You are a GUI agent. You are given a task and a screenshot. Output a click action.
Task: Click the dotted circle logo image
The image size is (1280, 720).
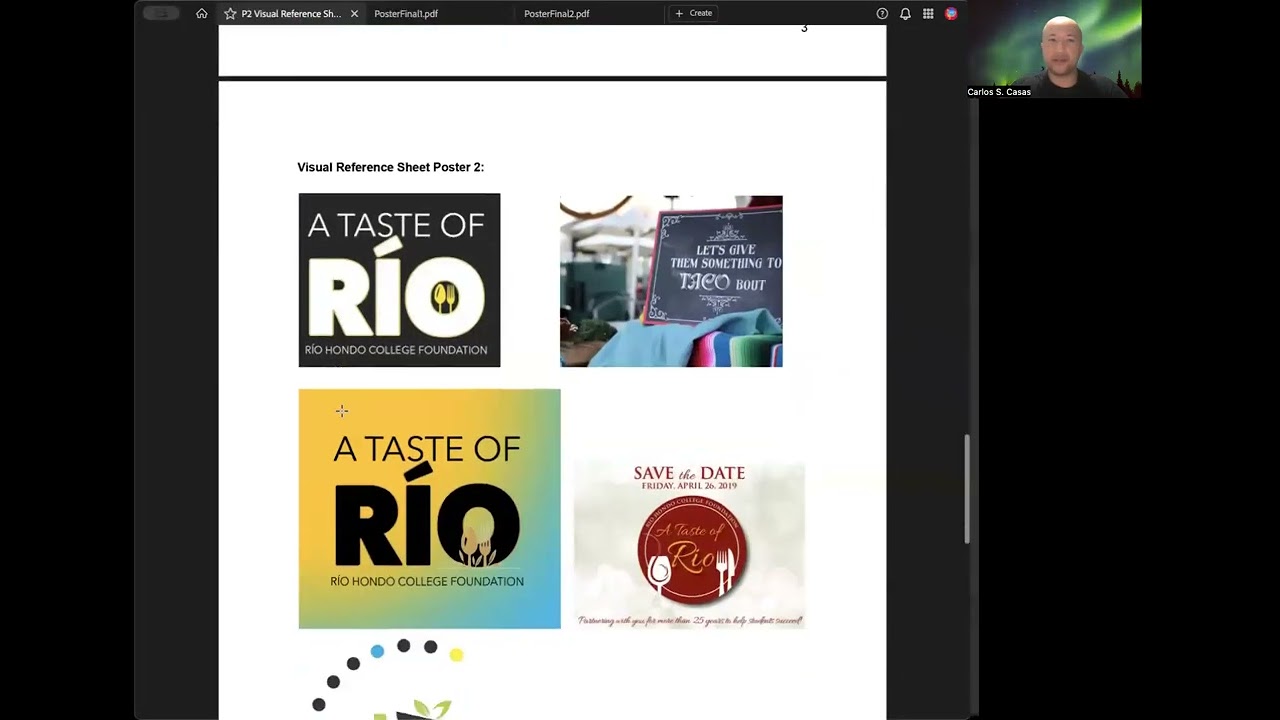pos(388,679)
